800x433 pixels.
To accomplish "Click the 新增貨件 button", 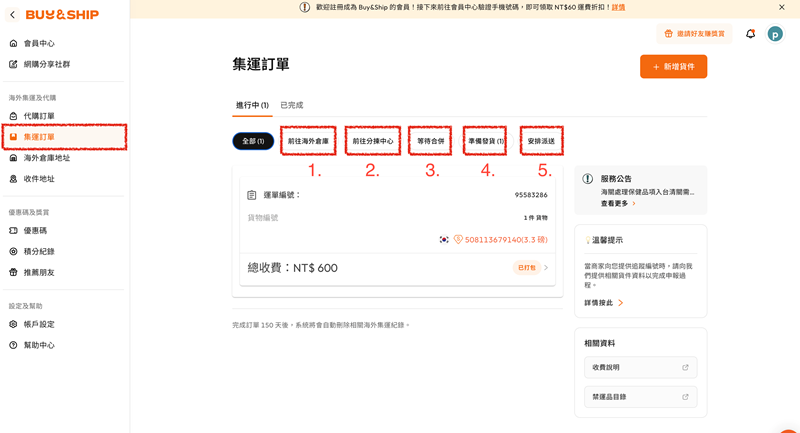I will 673,66.
